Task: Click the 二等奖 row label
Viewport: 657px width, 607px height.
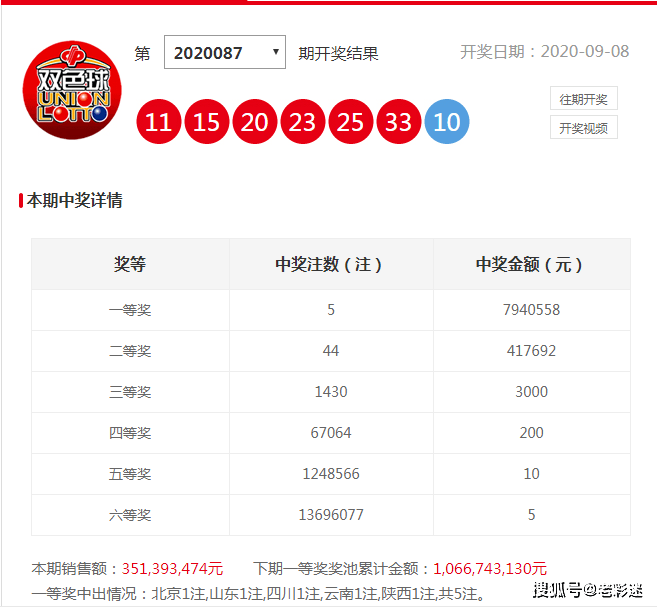Action: [130, 351]
